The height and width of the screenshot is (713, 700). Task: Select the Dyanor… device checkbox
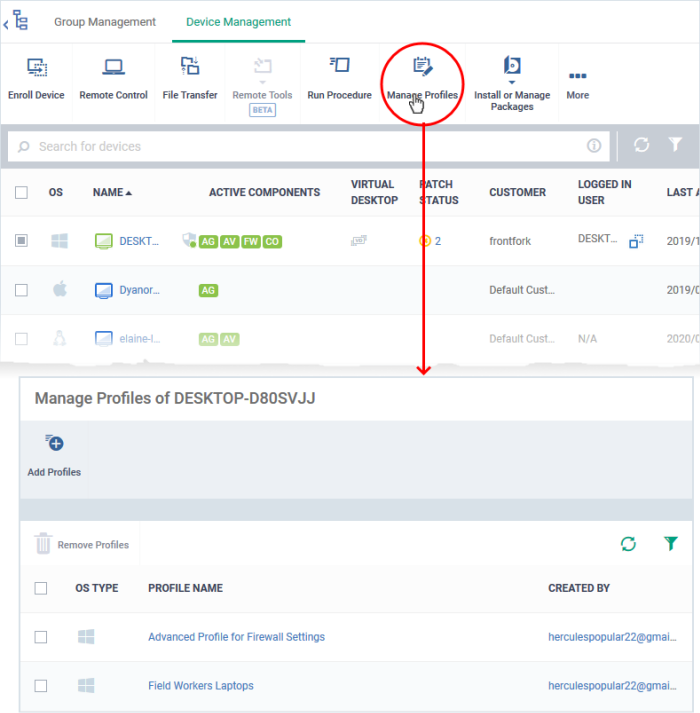pos(21,290)
